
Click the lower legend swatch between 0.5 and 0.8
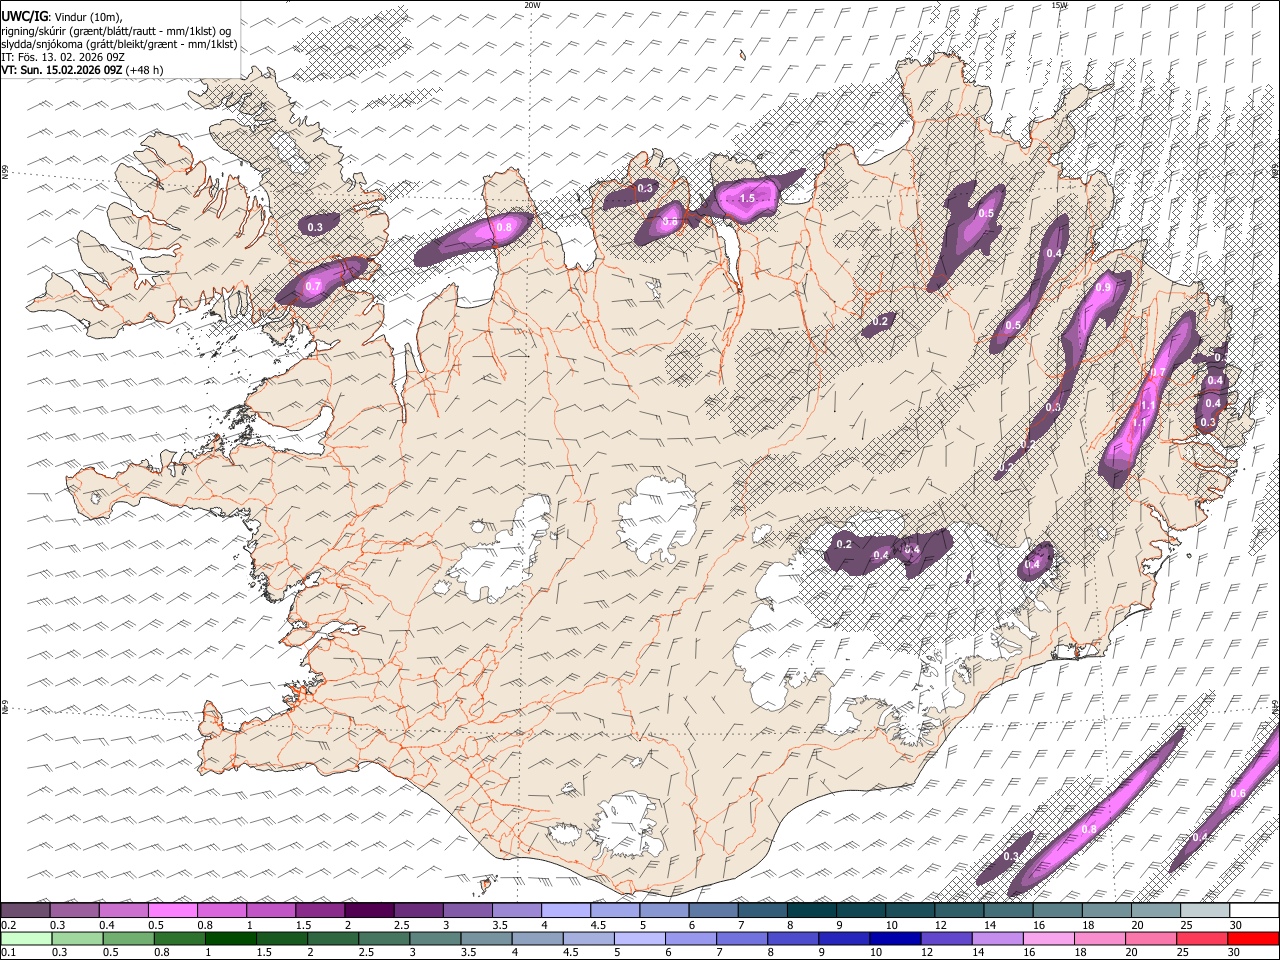[x=129, y=939]
